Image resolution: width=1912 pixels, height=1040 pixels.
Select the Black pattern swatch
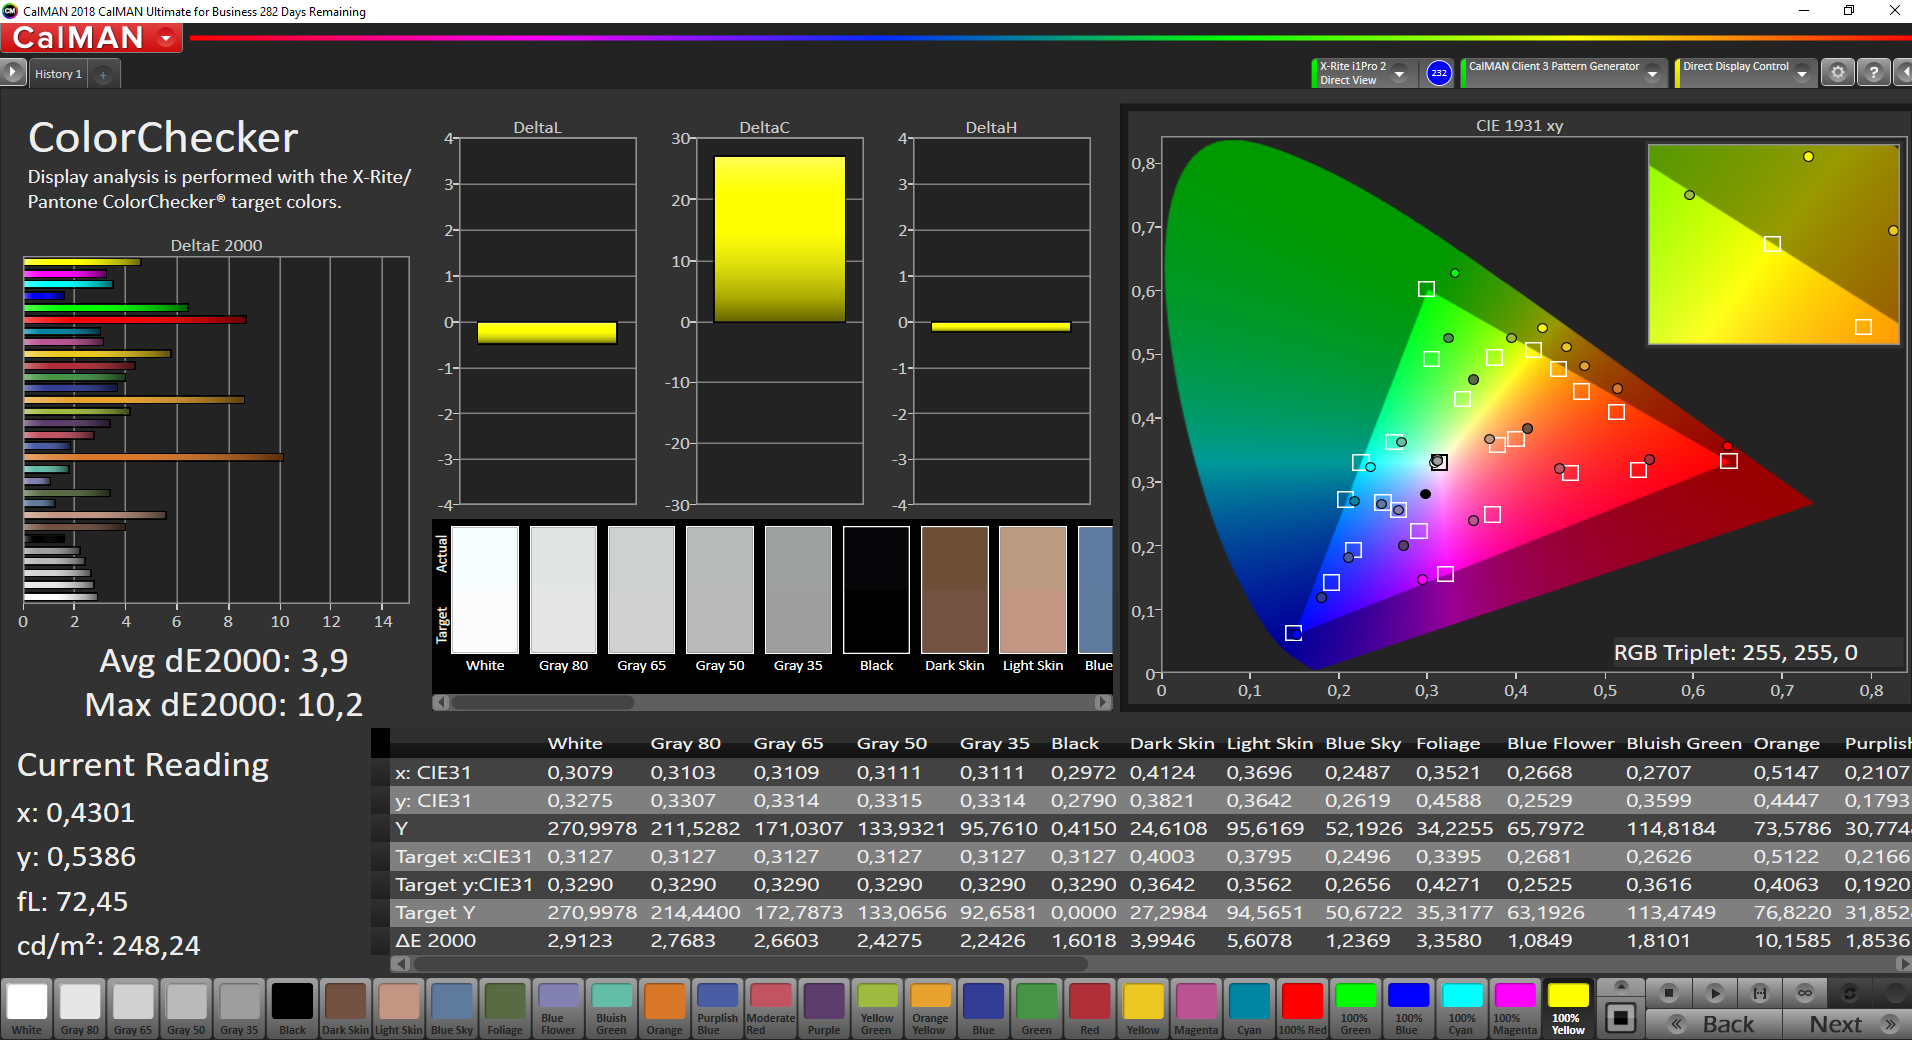click(x=293, y=1008)
